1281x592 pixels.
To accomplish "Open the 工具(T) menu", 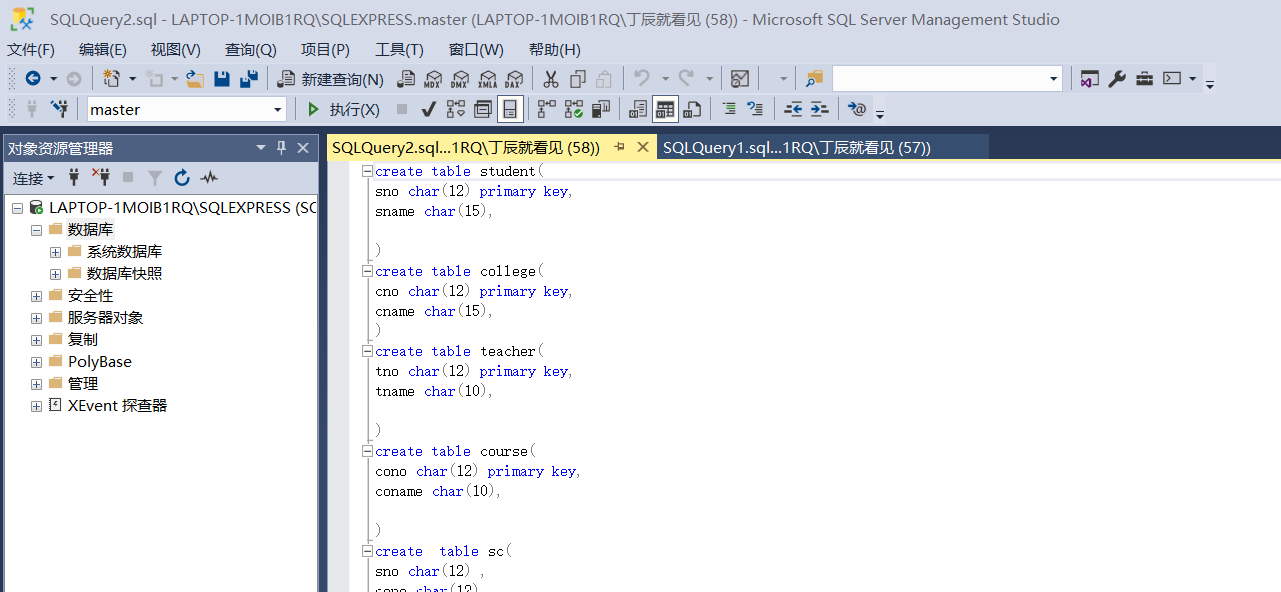I will point(399,49).
